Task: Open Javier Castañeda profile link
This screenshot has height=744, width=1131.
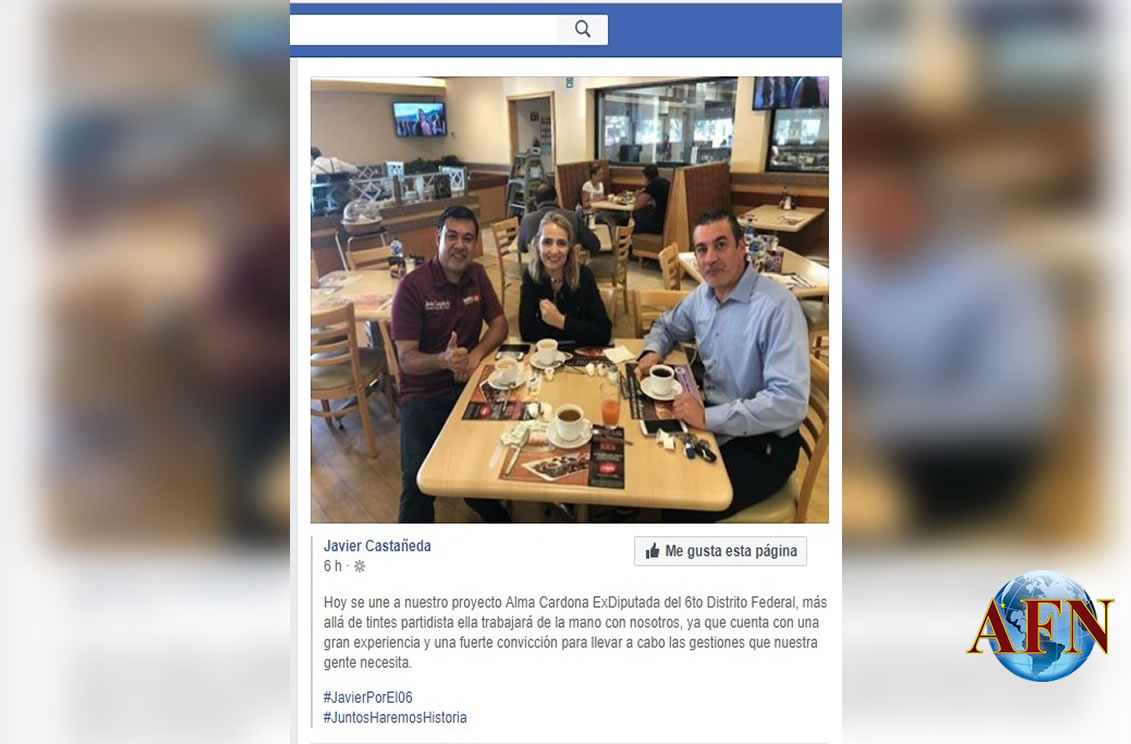Action: coord(377,546)
